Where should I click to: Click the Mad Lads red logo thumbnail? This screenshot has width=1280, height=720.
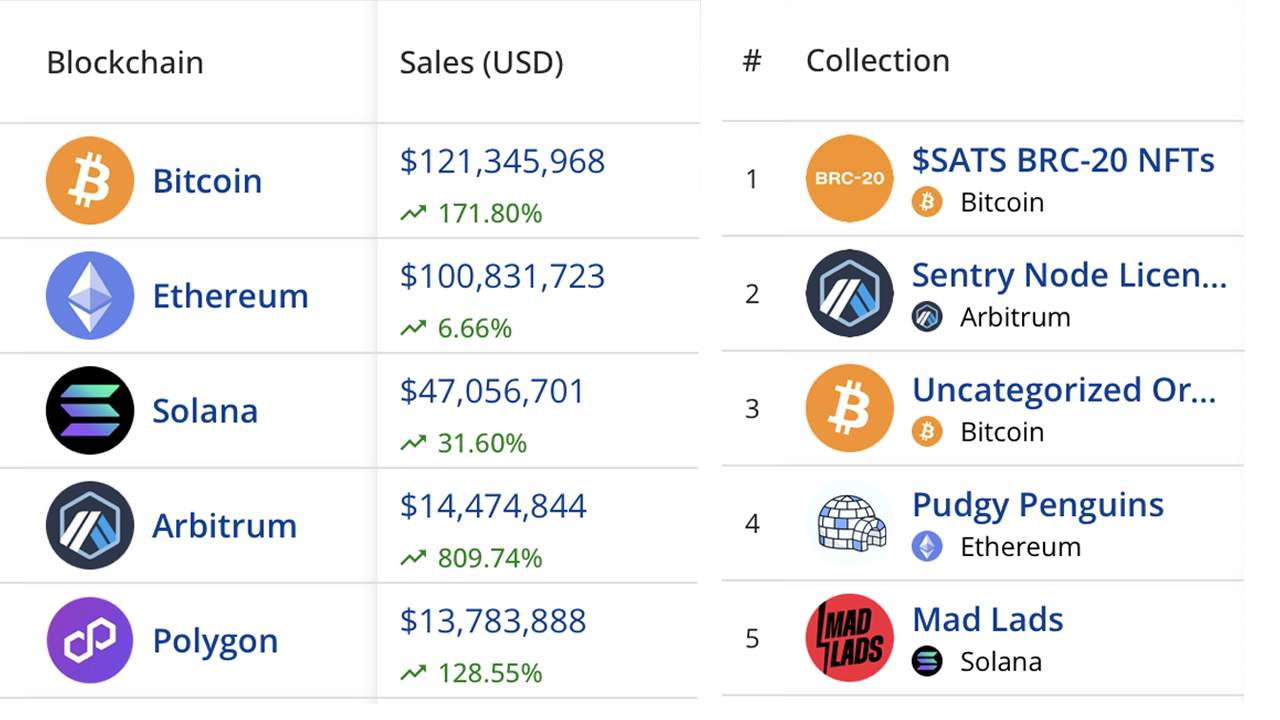point(849,638)
